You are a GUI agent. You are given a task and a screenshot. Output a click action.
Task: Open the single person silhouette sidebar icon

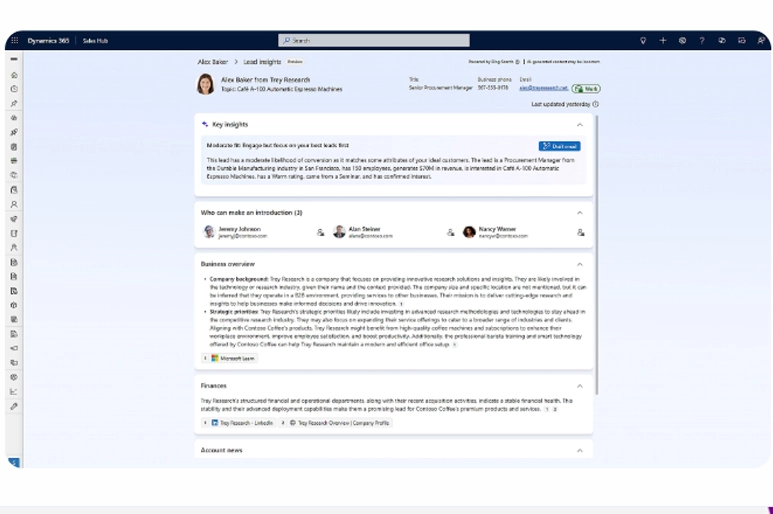point(14,204)
